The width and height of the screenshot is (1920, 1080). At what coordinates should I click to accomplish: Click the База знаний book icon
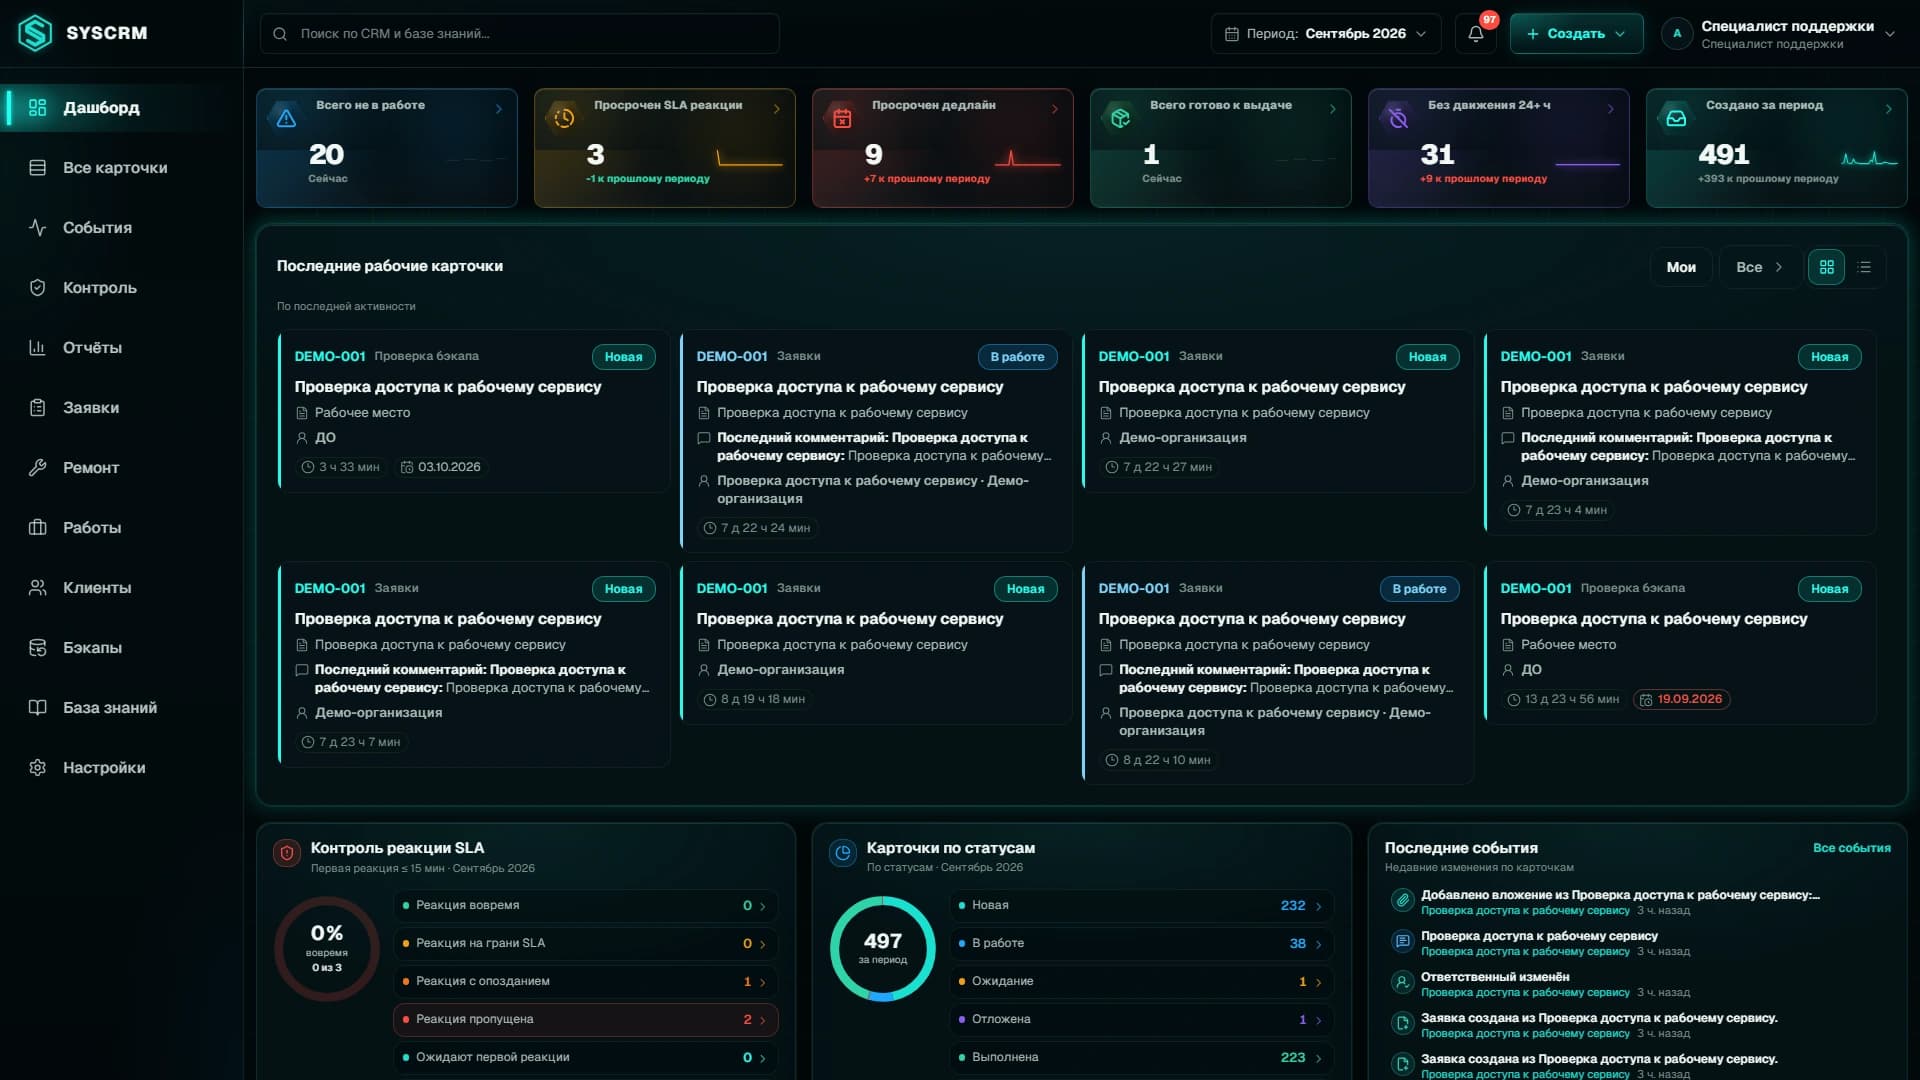[x=37, y=708]
